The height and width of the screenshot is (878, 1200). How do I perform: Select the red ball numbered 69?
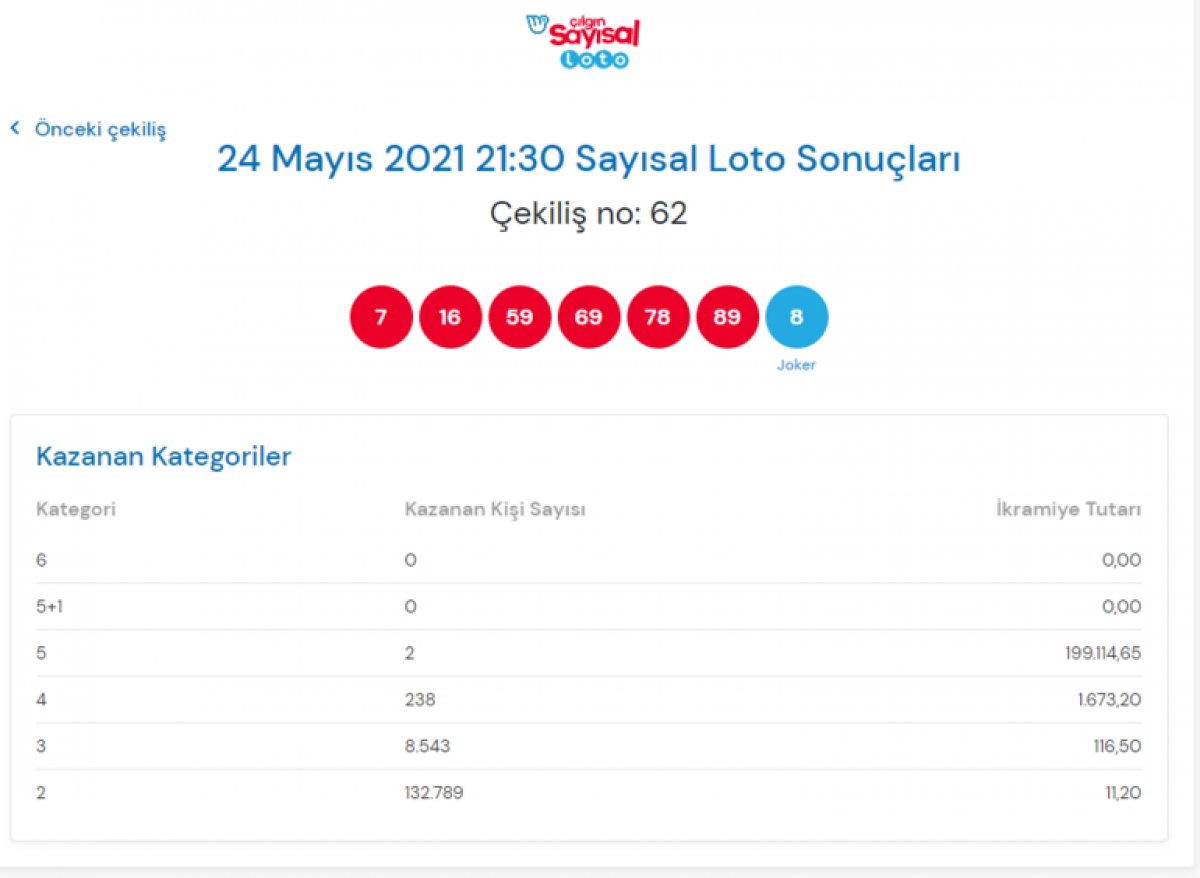[589, 317]
